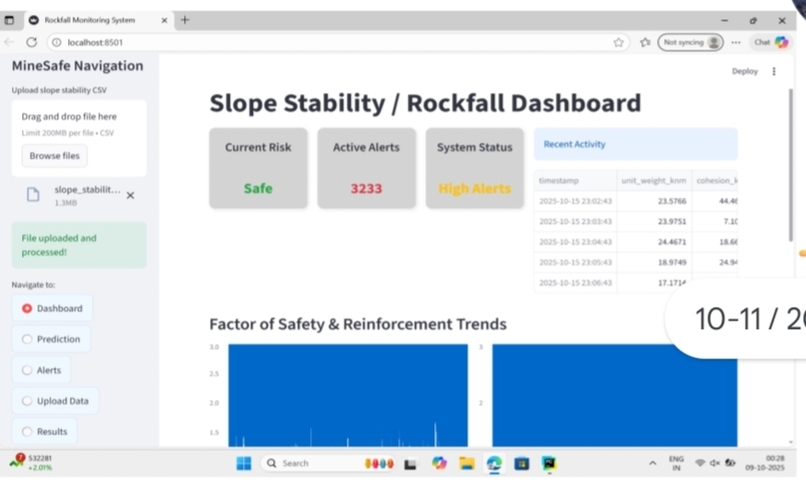Click the Deploy button
The image size is (806, 489).
[x=745, y=71]
